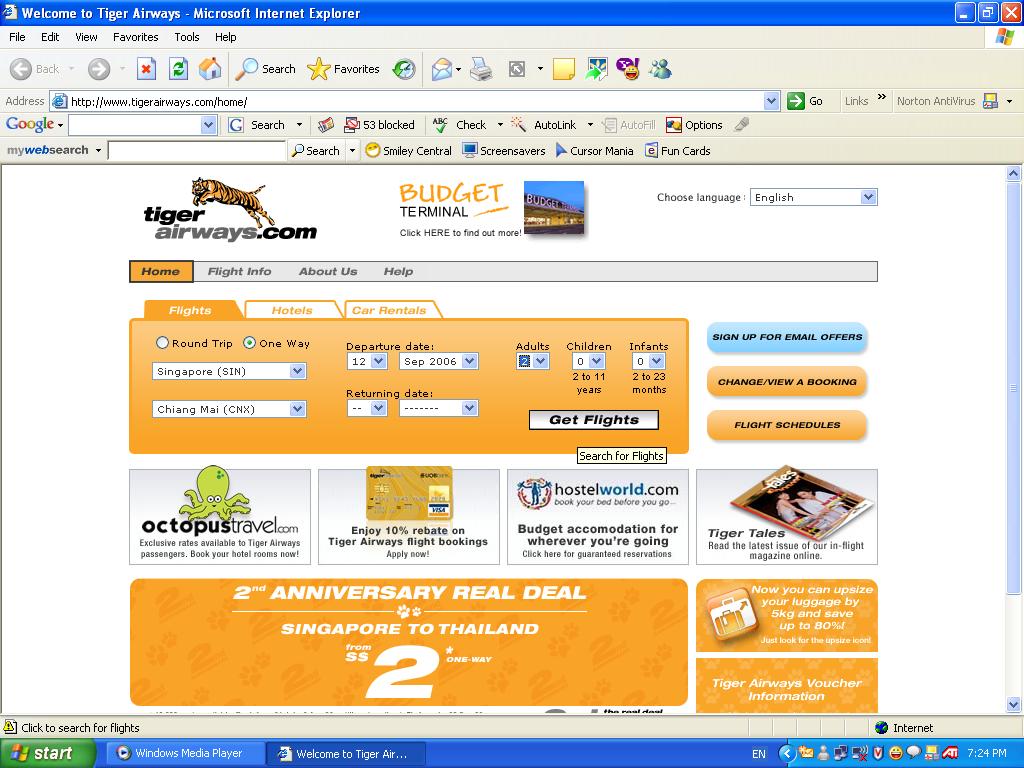Launch Yahoo Messenger smiley icon
Viewport: 1024px width, 768px height.
628,69
